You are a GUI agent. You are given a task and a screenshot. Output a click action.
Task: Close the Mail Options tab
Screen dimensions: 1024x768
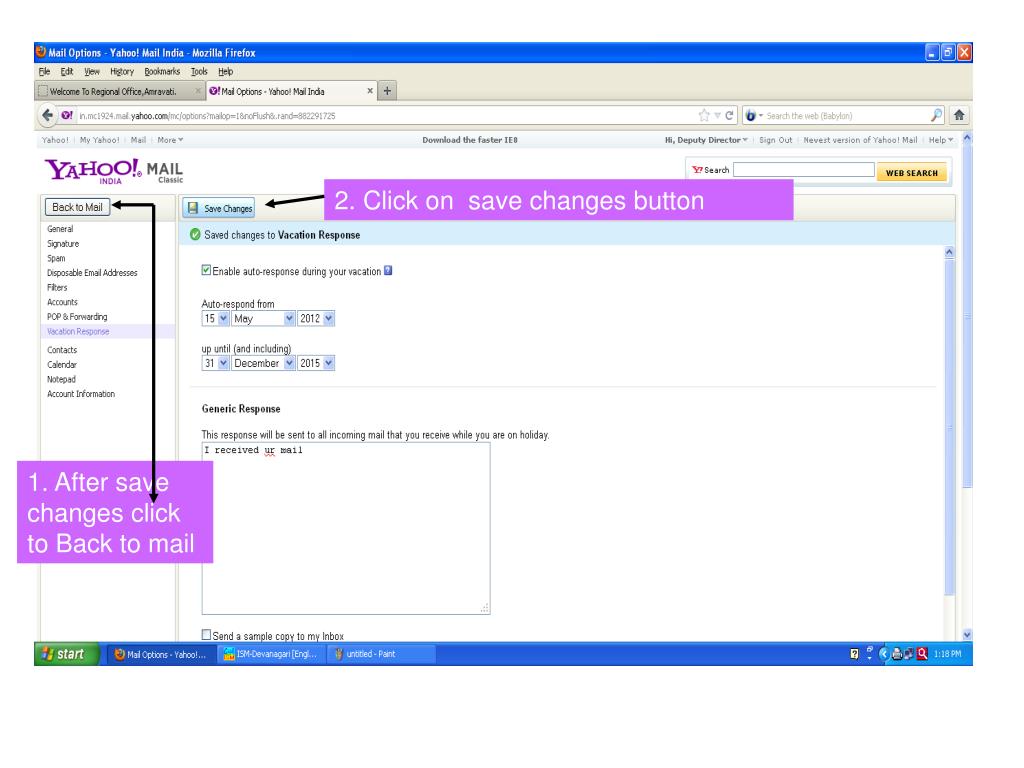370,91
